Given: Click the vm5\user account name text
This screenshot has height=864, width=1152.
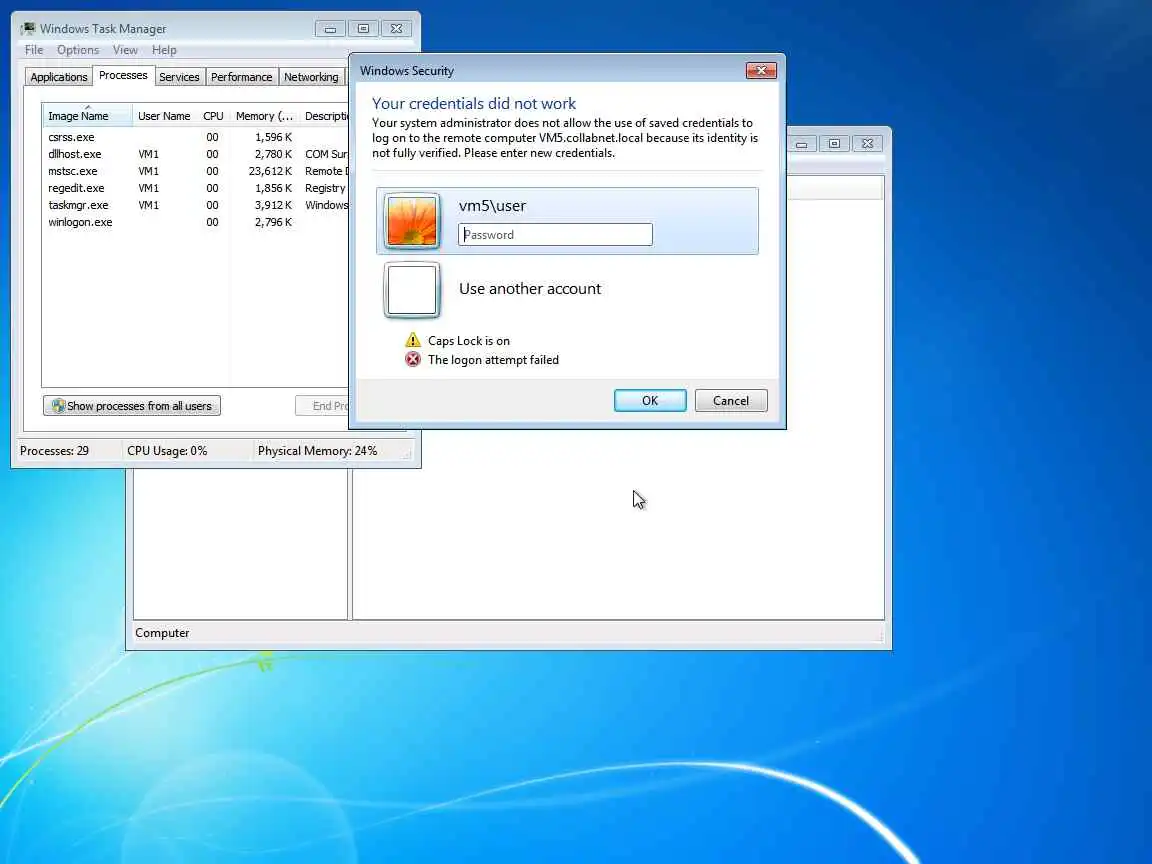Looking at the screenshot, I should (492, 206).
